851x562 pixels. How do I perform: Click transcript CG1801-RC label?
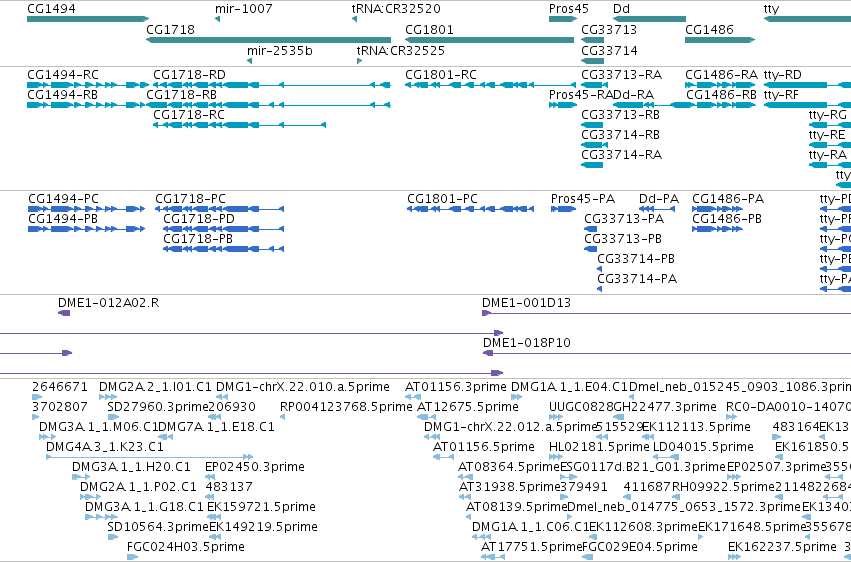[x=441, y=74]
